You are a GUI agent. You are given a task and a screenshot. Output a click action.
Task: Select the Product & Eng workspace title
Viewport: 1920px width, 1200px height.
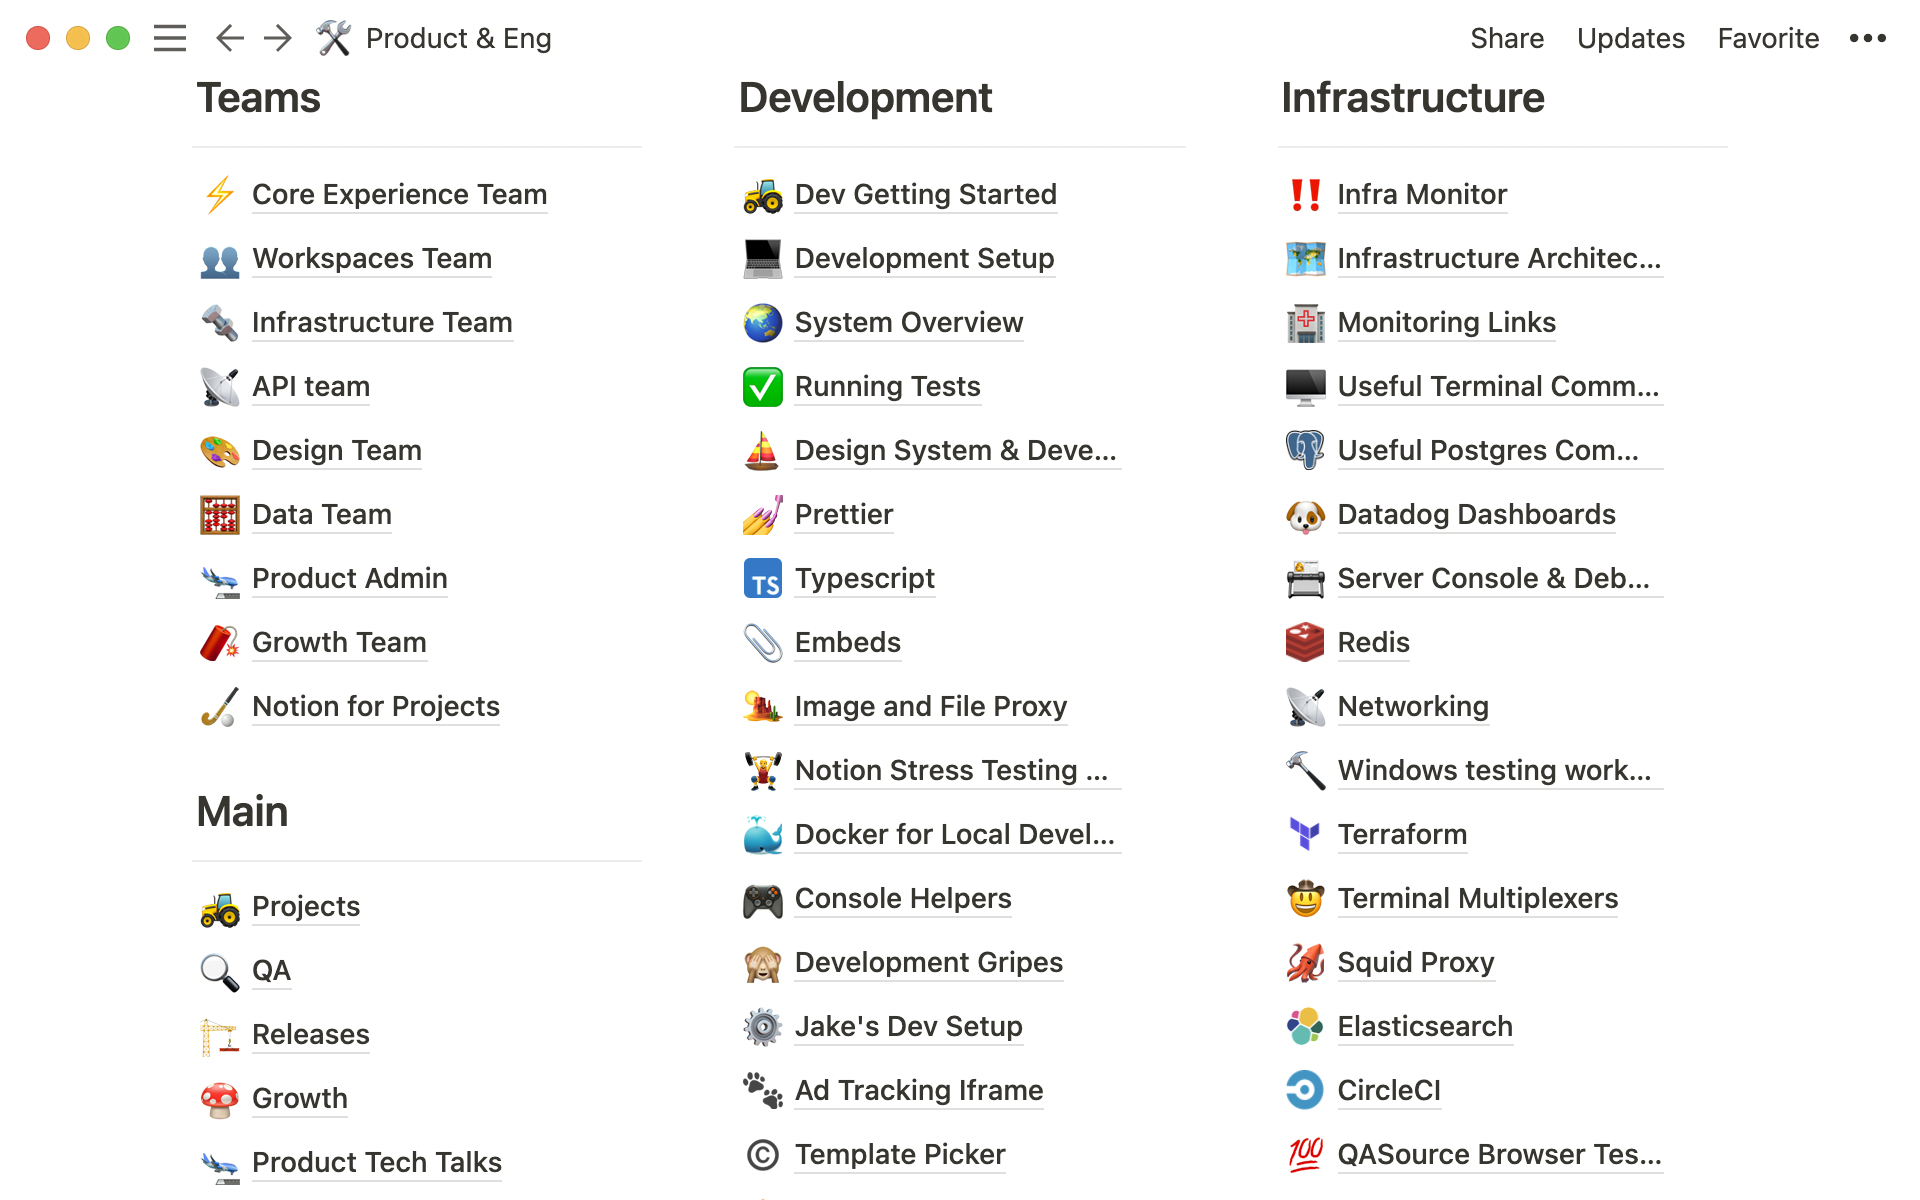tap(458, 37)
